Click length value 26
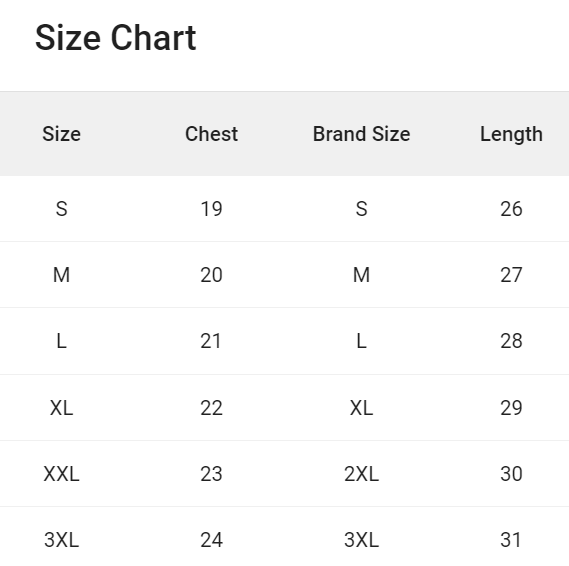 tap(511, 209)
